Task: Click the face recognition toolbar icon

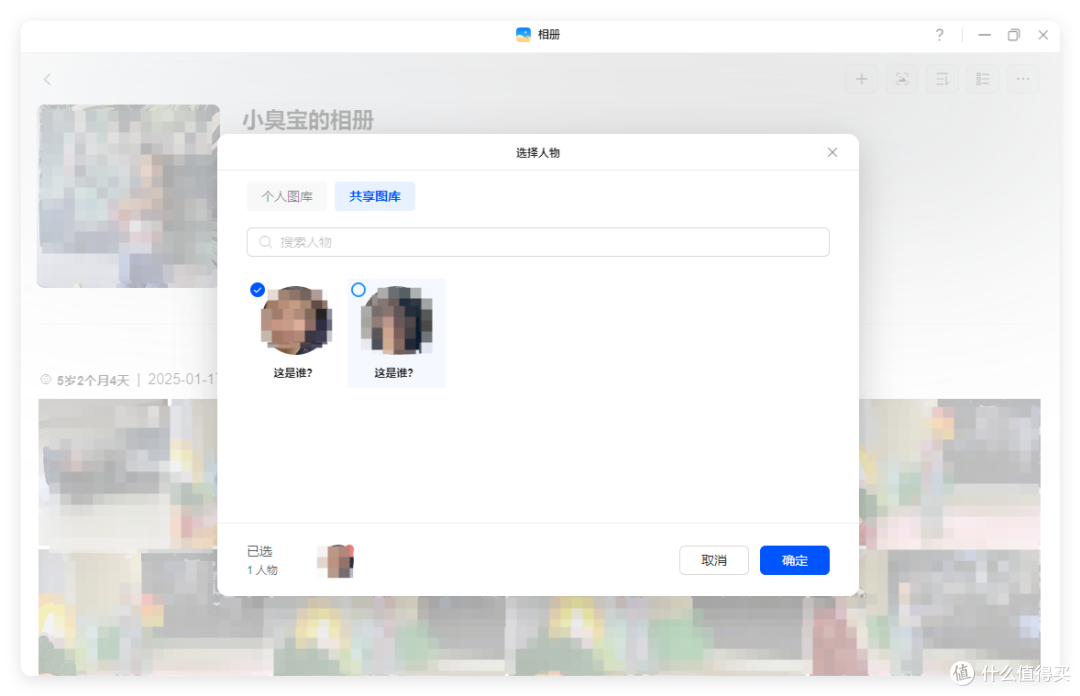Action: coord(902,79)
